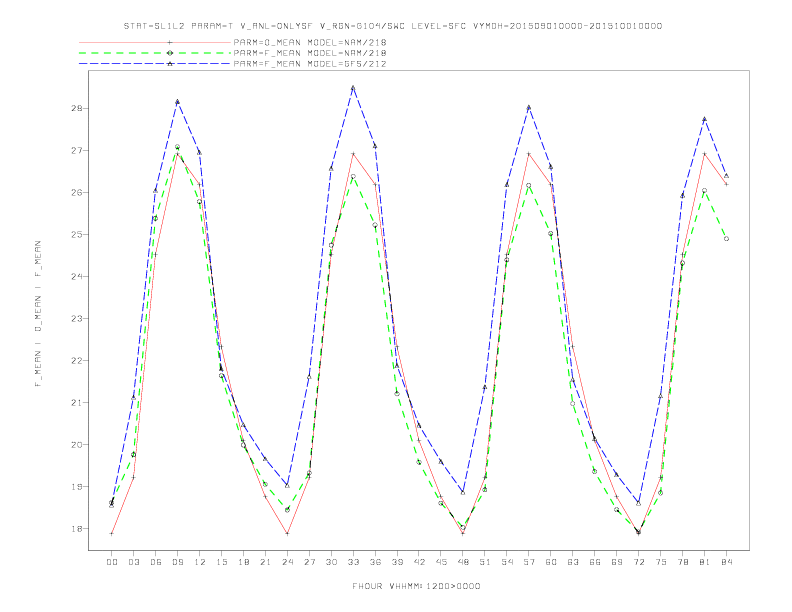Click y-axis tick value 21
792x612 pixels.
coord(77,402)
